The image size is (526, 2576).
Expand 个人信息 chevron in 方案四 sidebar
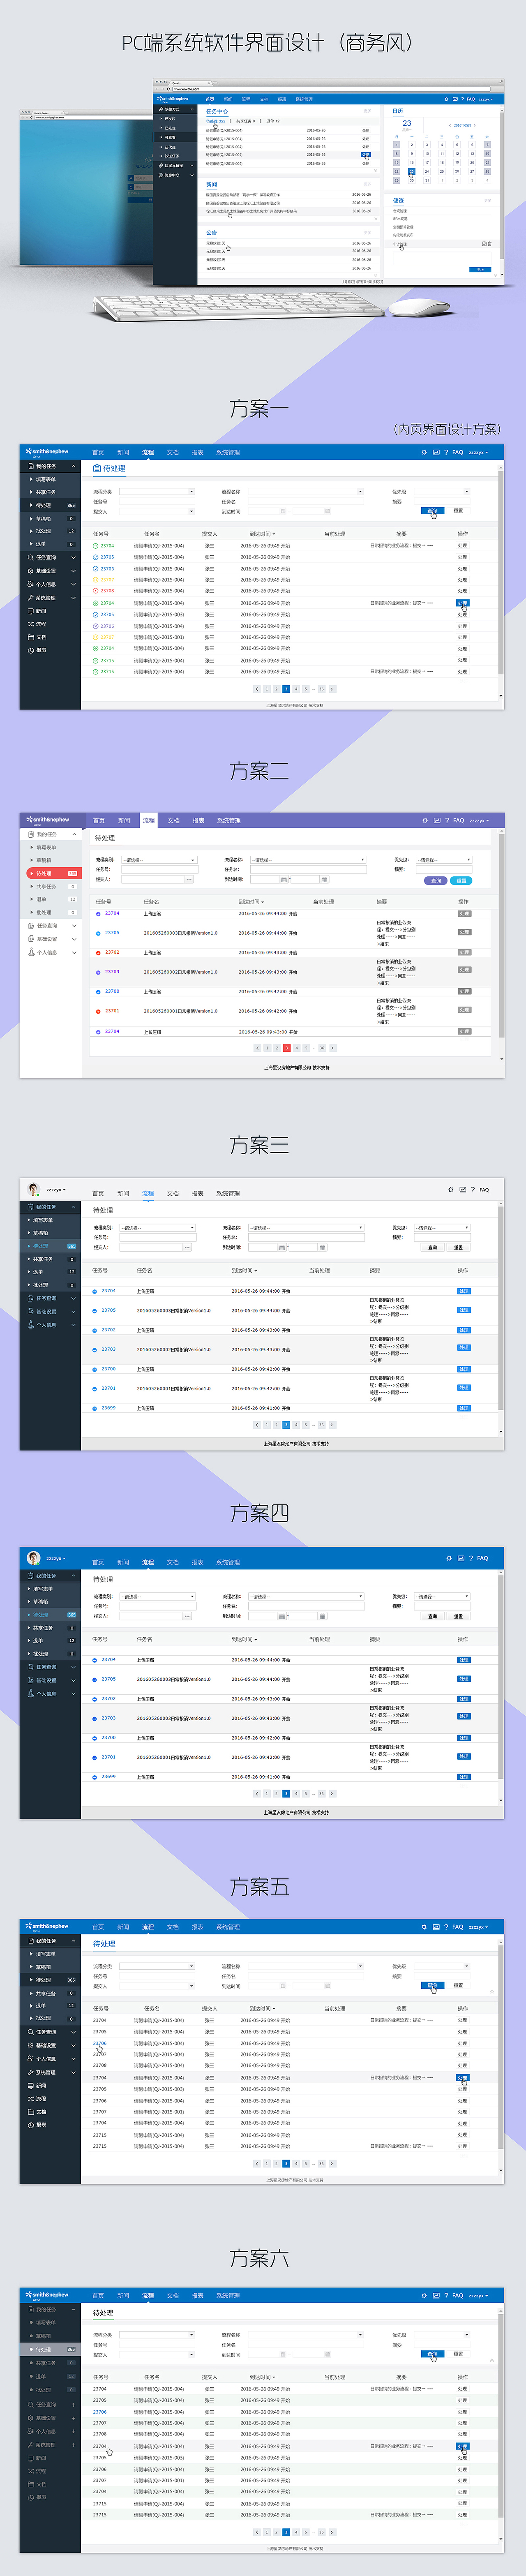[x=74, y=1694]
